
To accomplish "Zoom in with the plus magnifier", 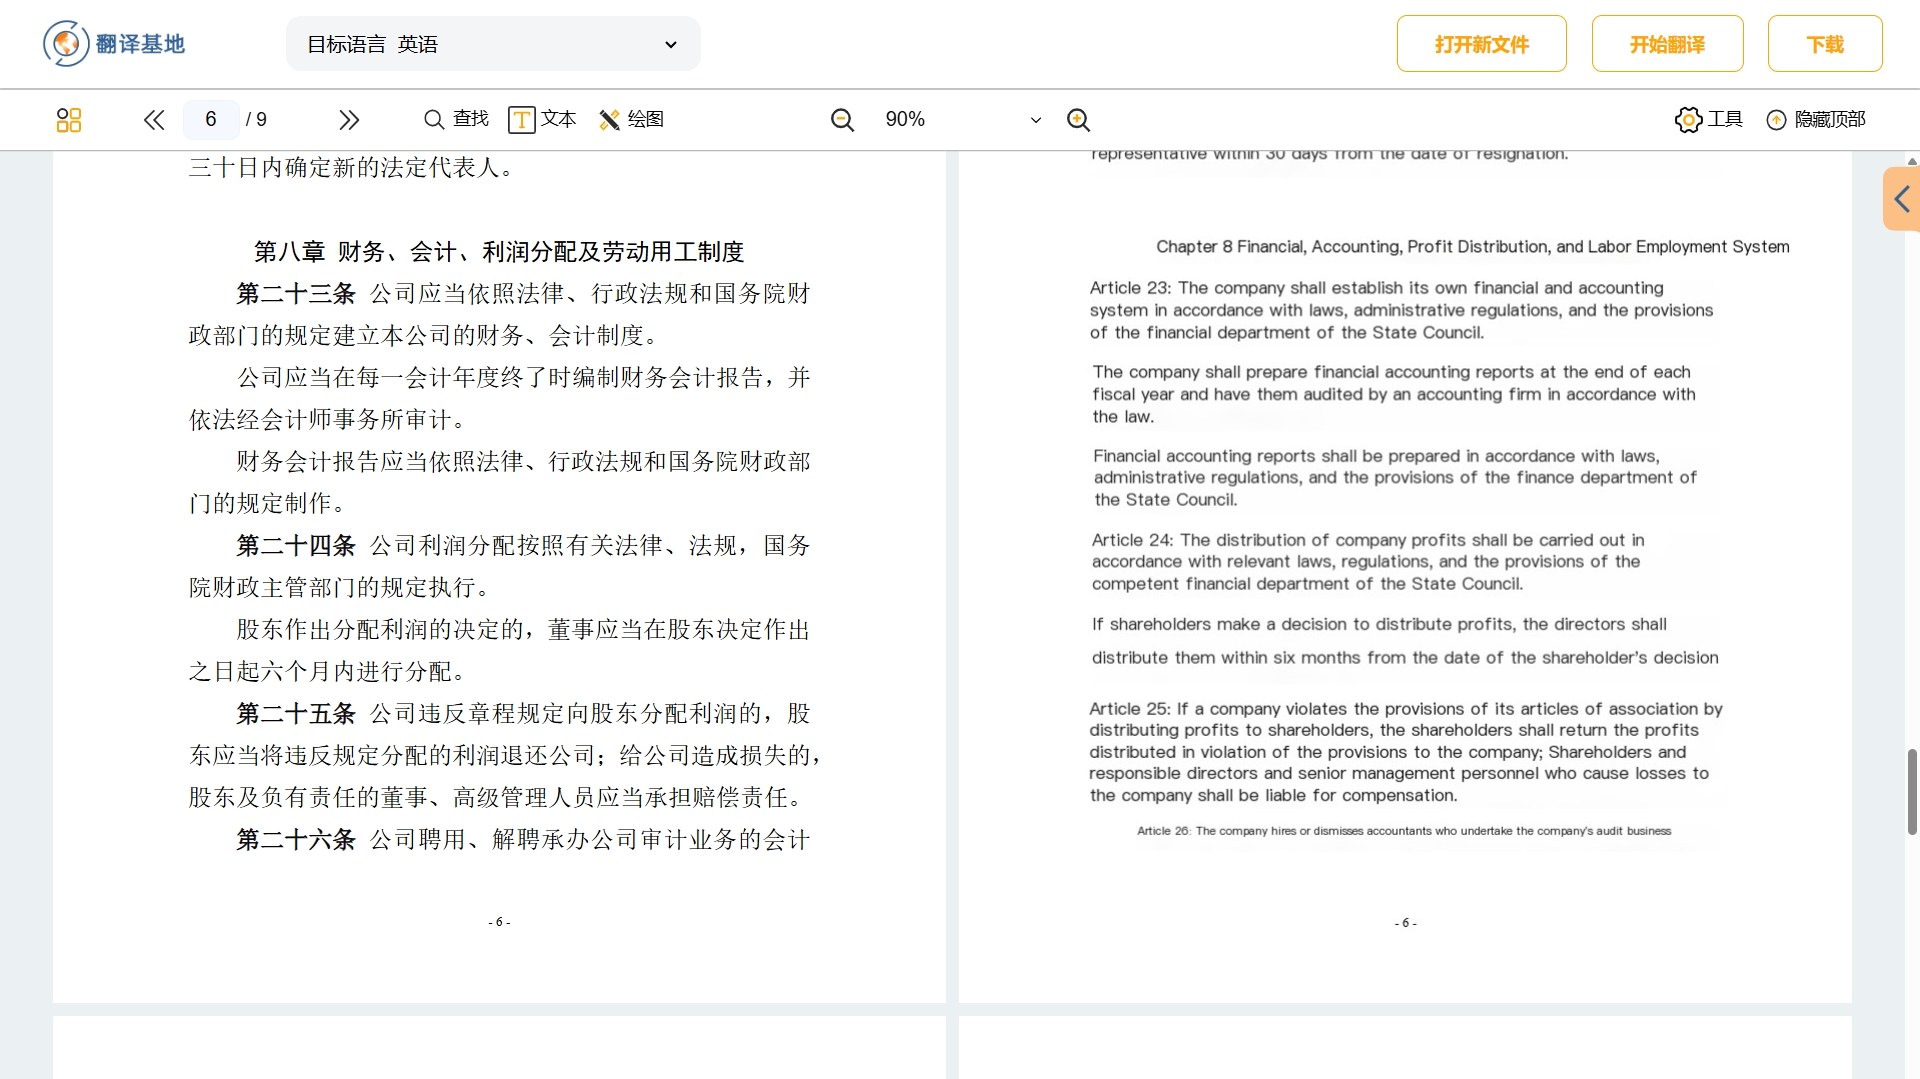I will (x=1078, y=120).
